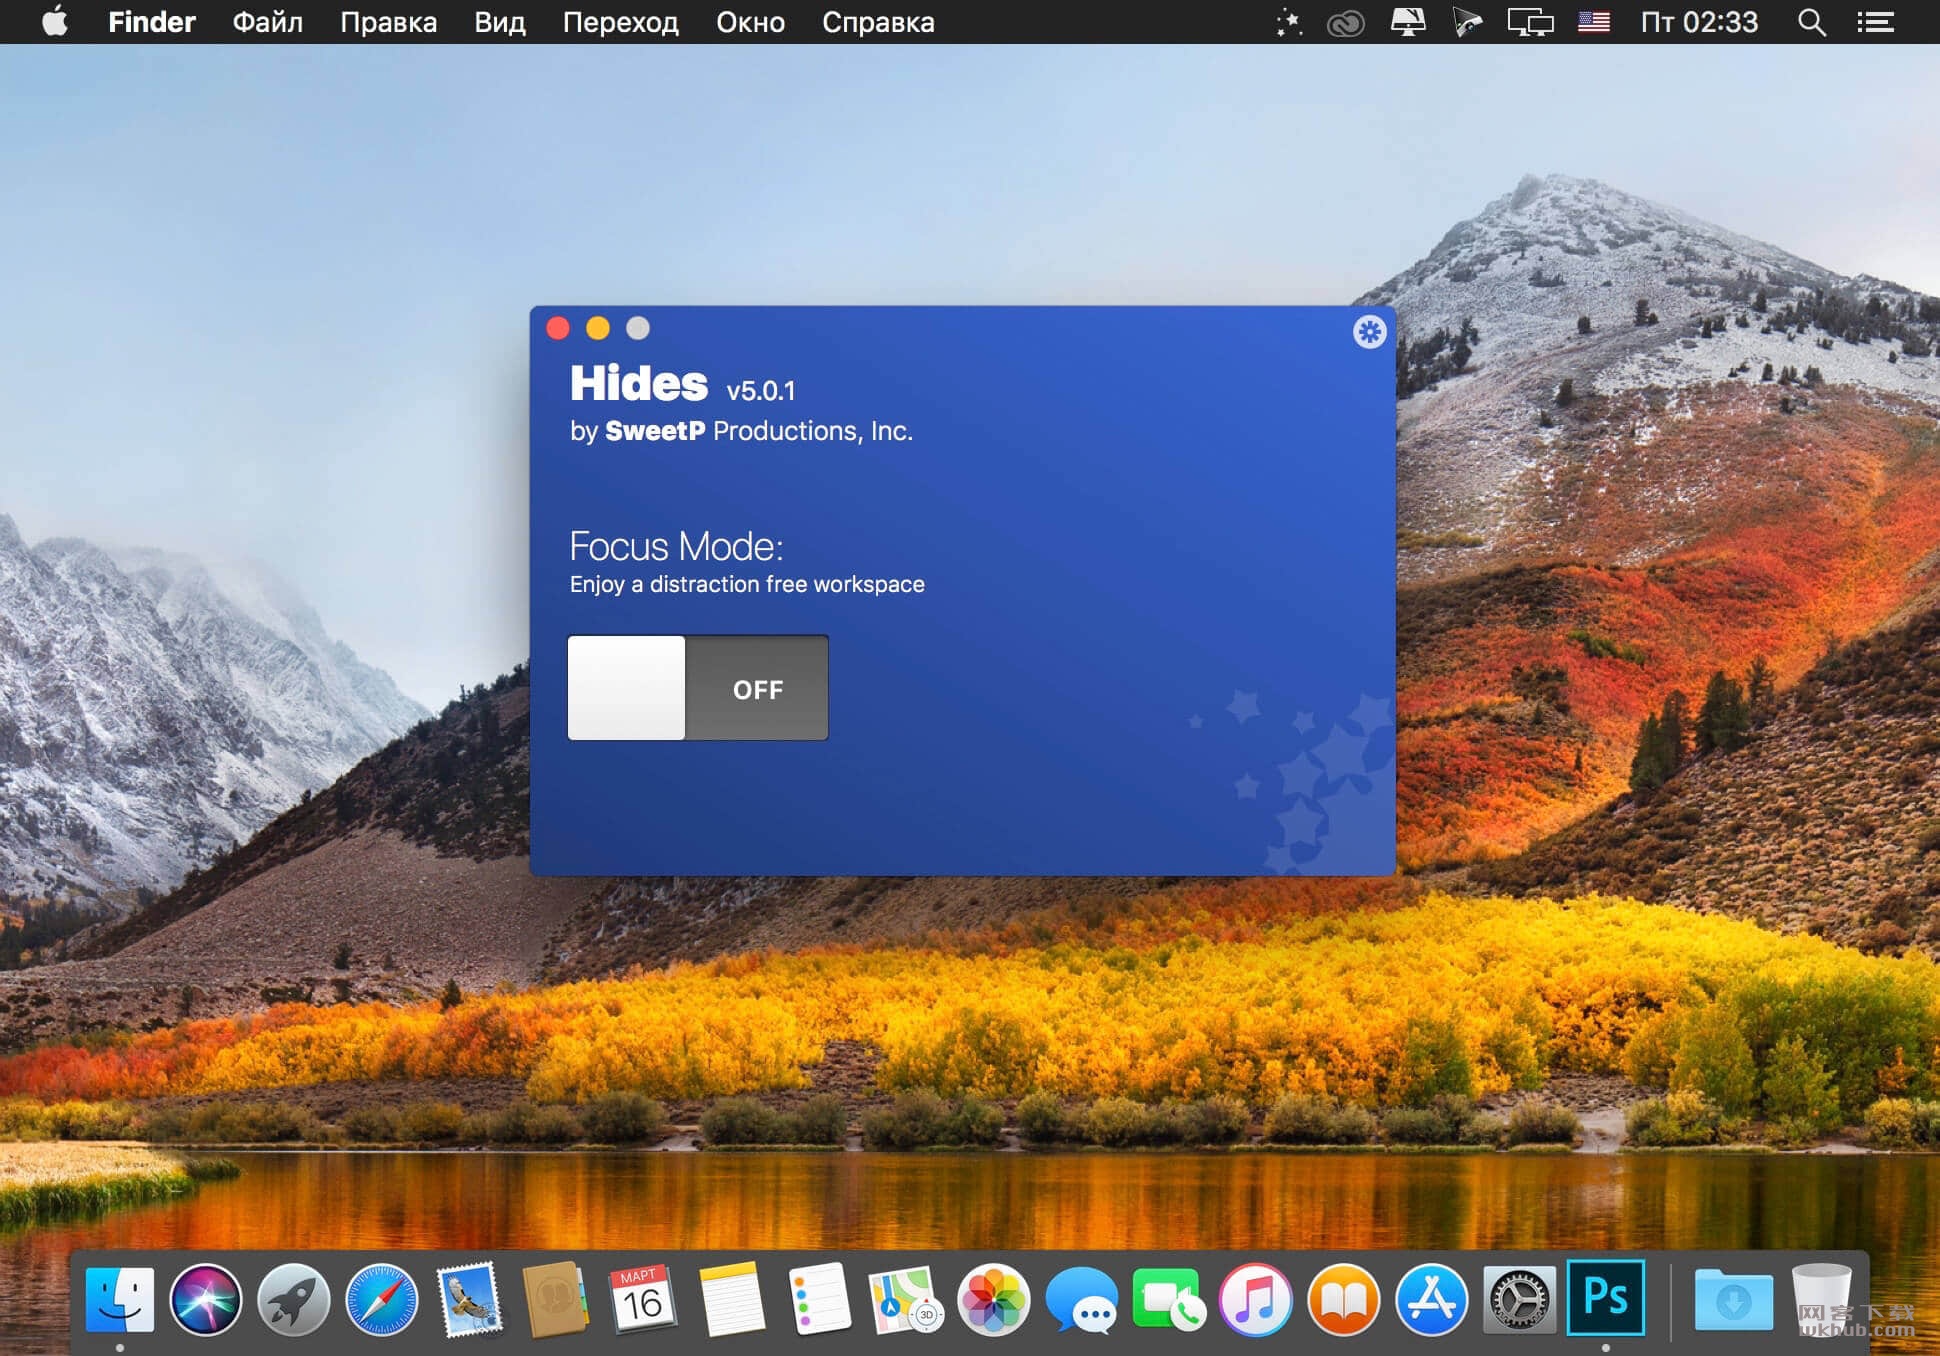Open the Переход menu

[620, 22]
